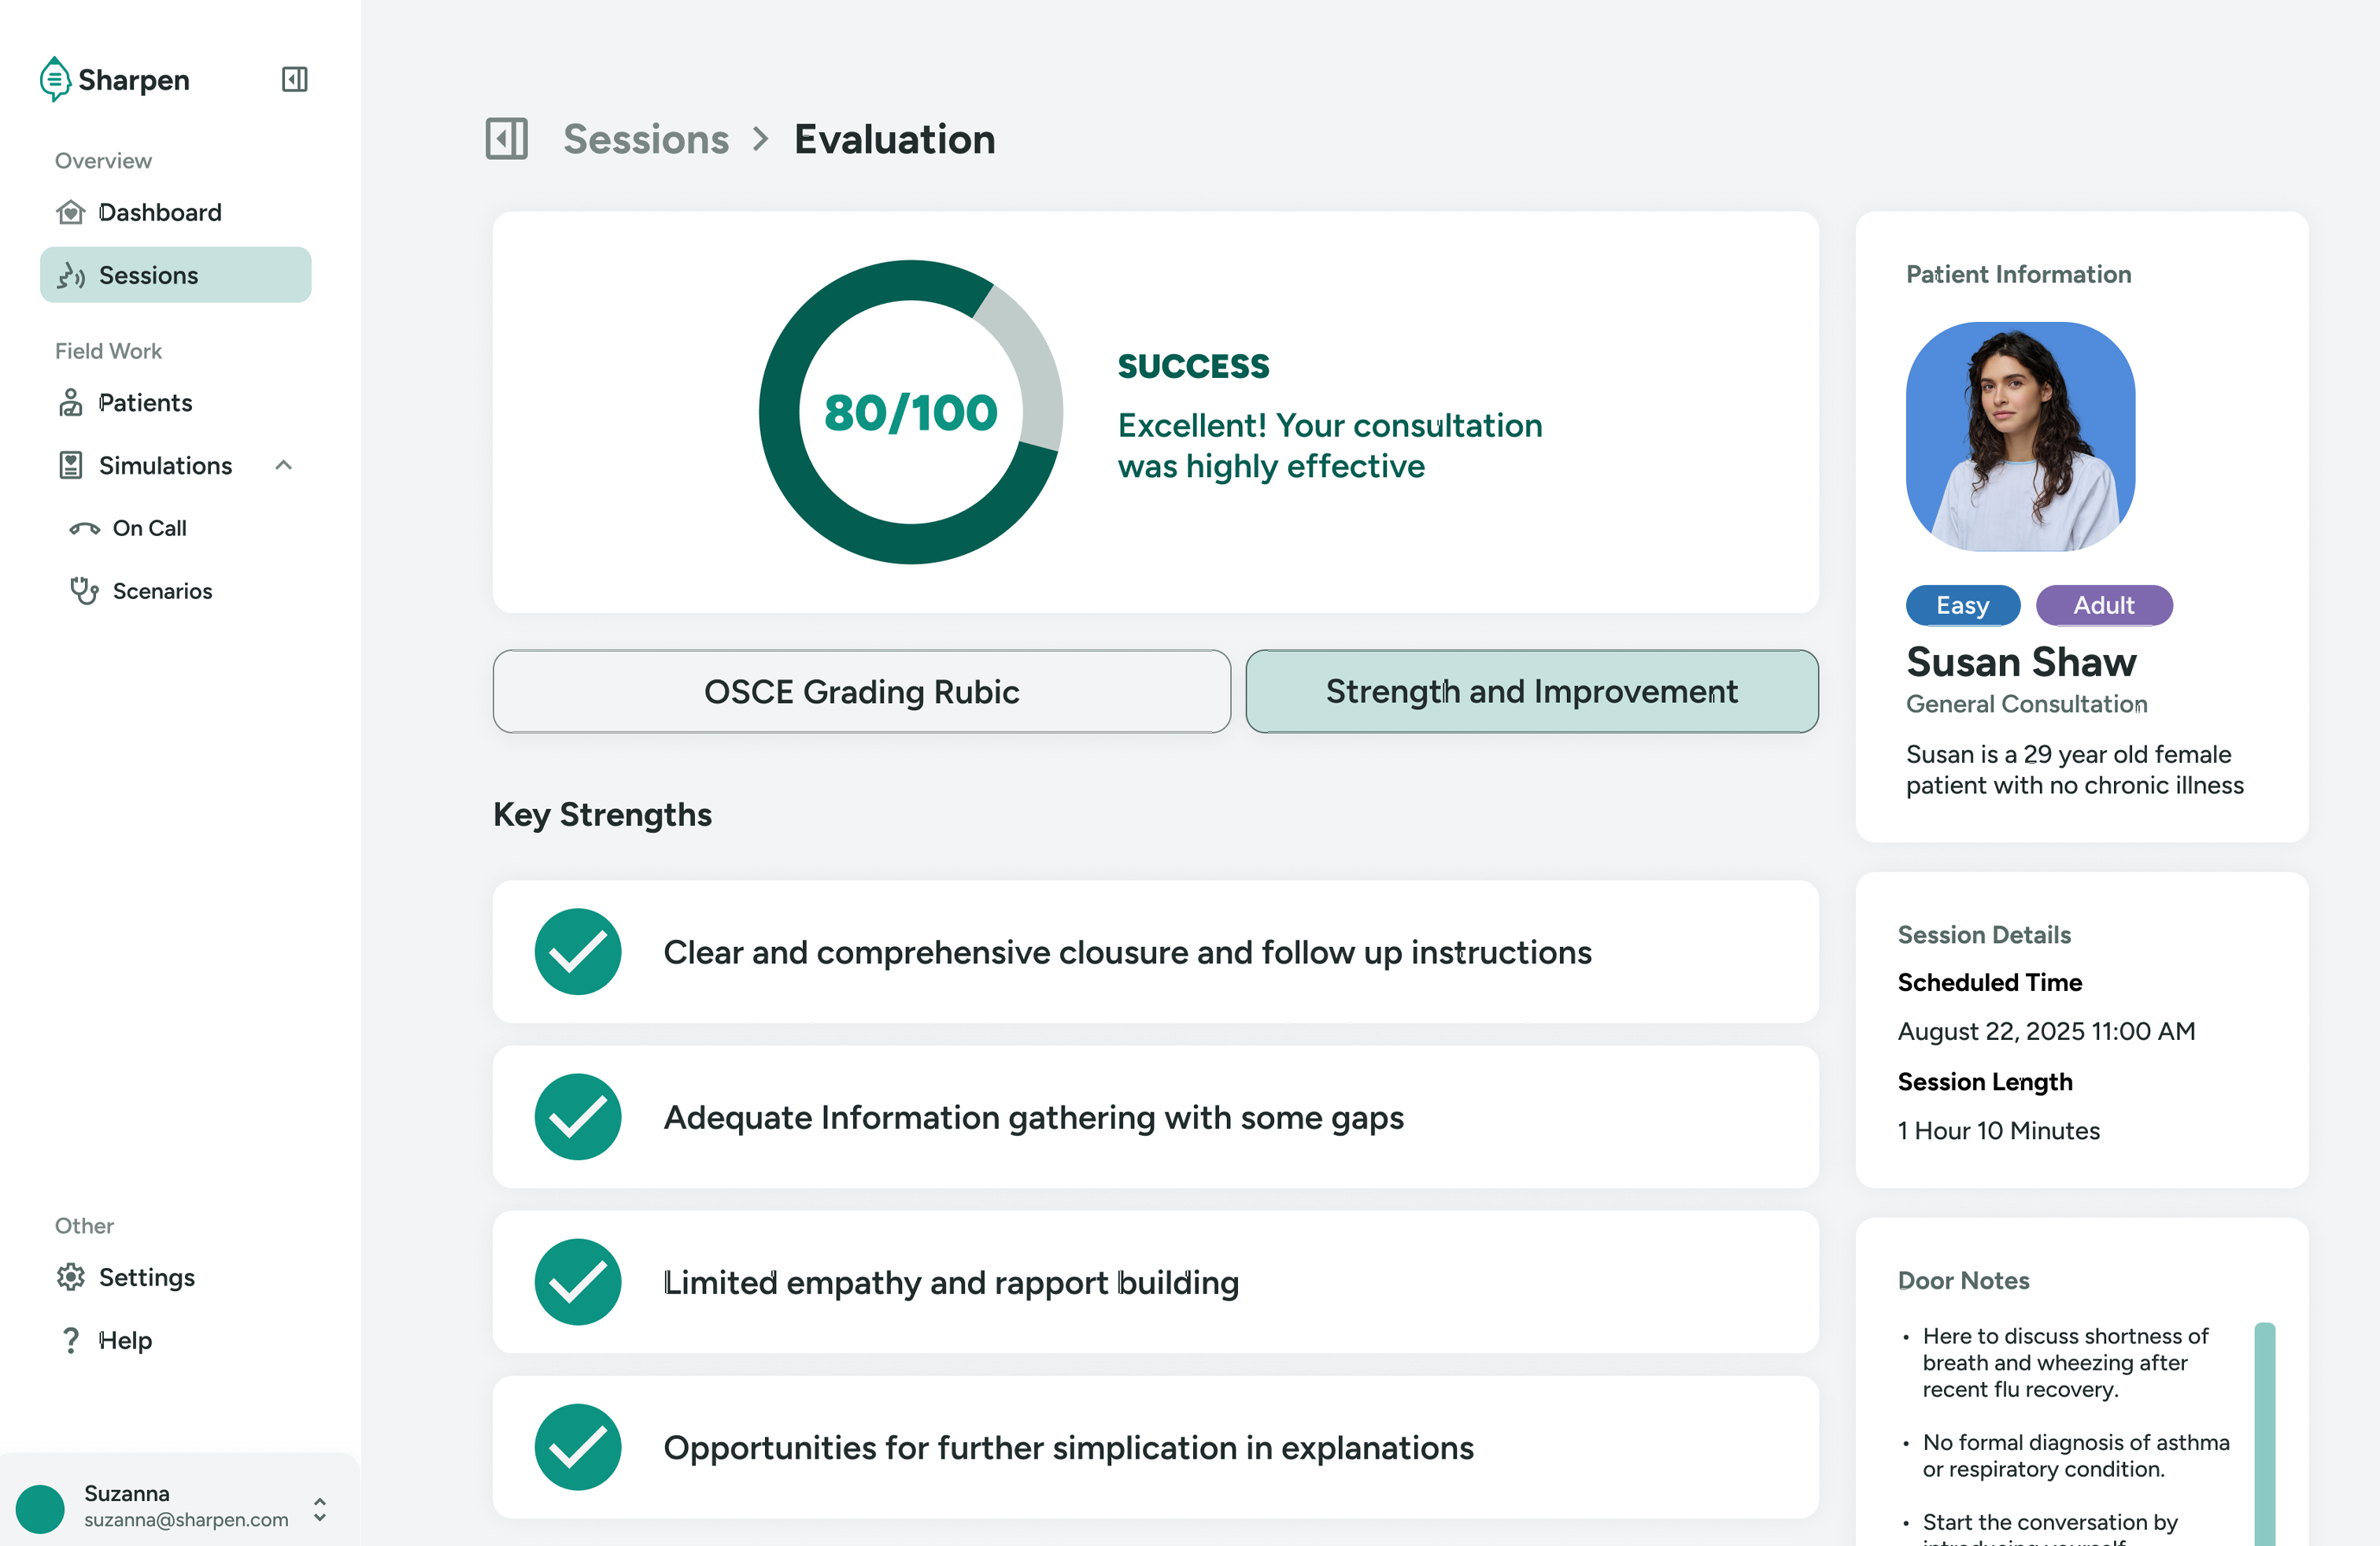Collapse the Simulations menu chevron

284,465
